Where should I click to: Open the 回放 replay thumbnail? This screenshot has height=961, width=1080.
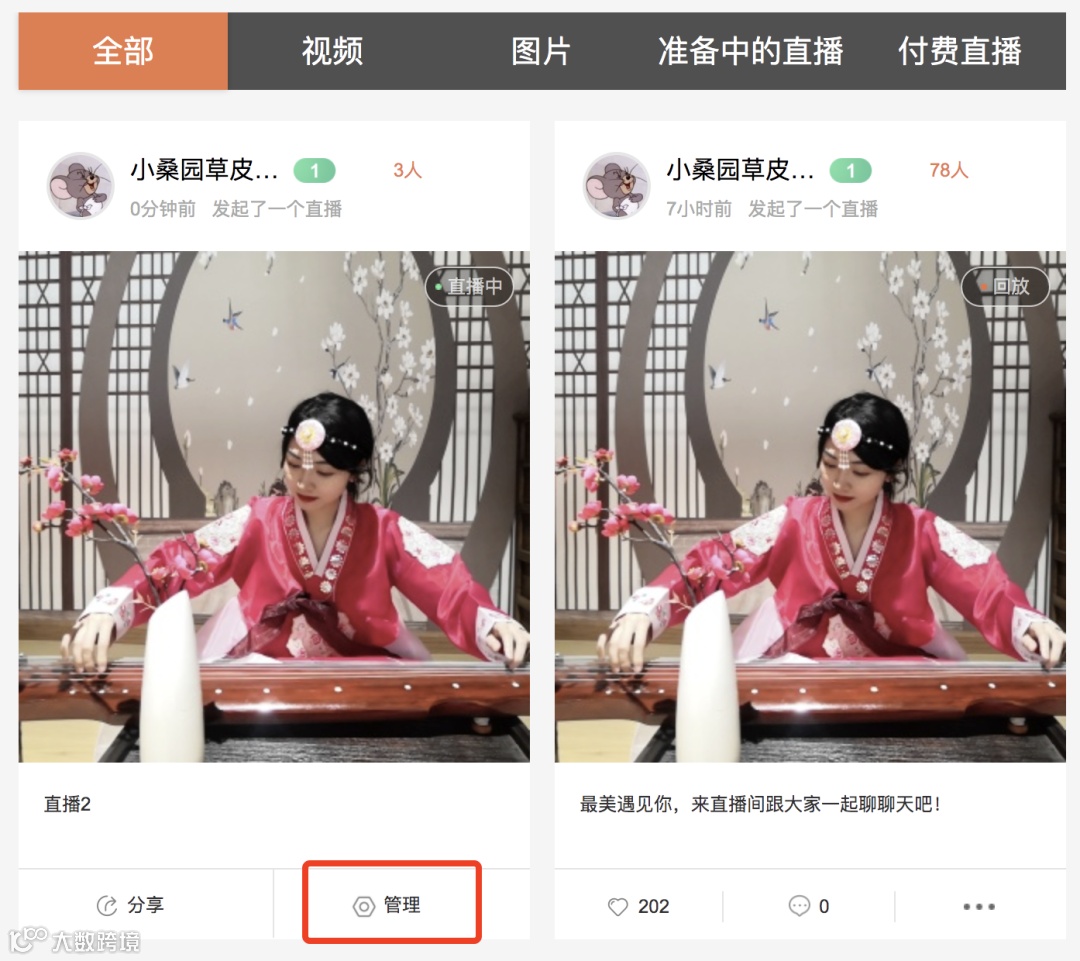pos(810,506)
